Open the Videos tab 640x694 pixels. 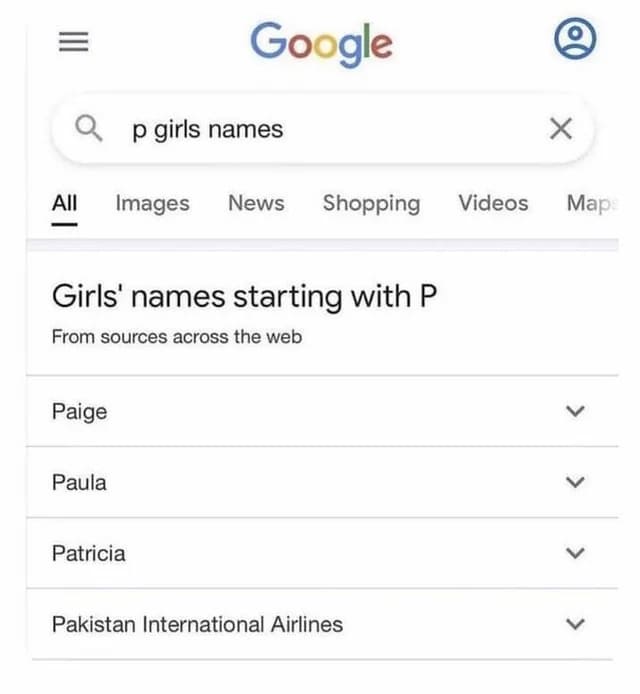[x=493, y=203]
